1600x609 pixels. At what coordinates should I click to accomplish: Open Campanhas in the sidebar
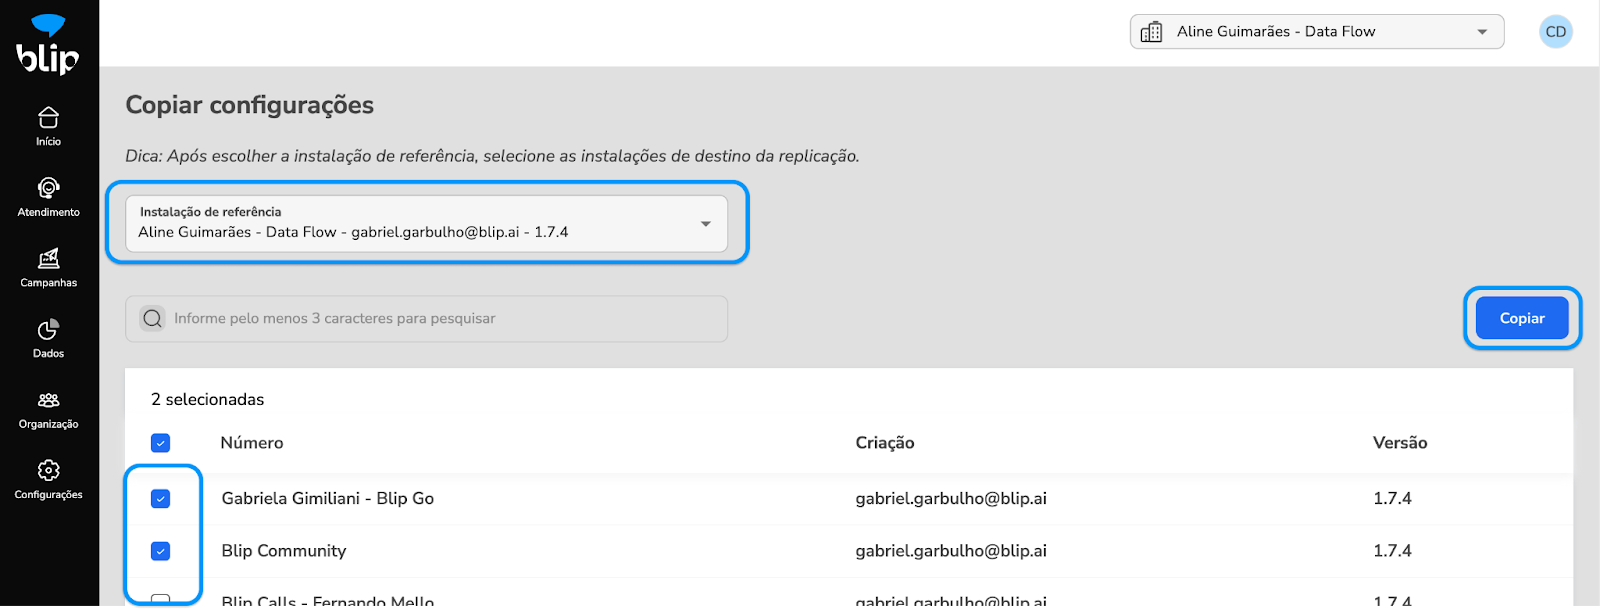coord(48,268)
